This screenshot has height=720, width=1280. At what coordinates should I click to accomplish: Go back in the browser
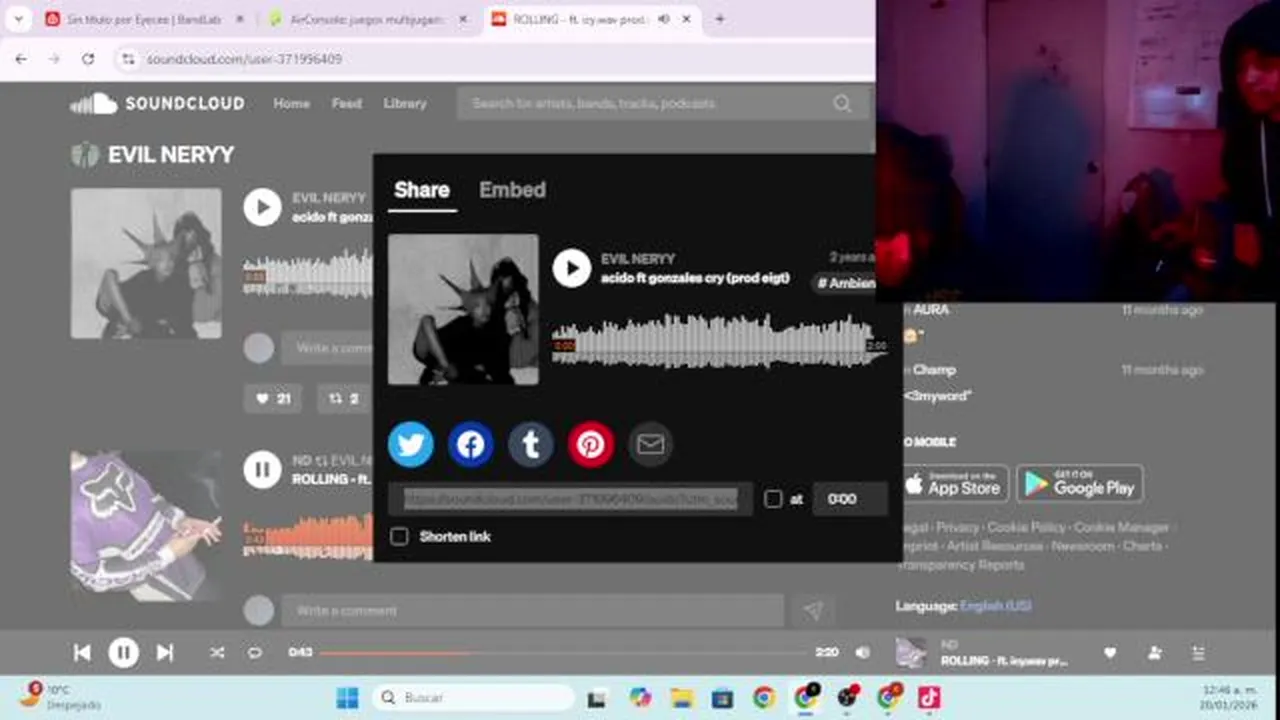(21, 59)
